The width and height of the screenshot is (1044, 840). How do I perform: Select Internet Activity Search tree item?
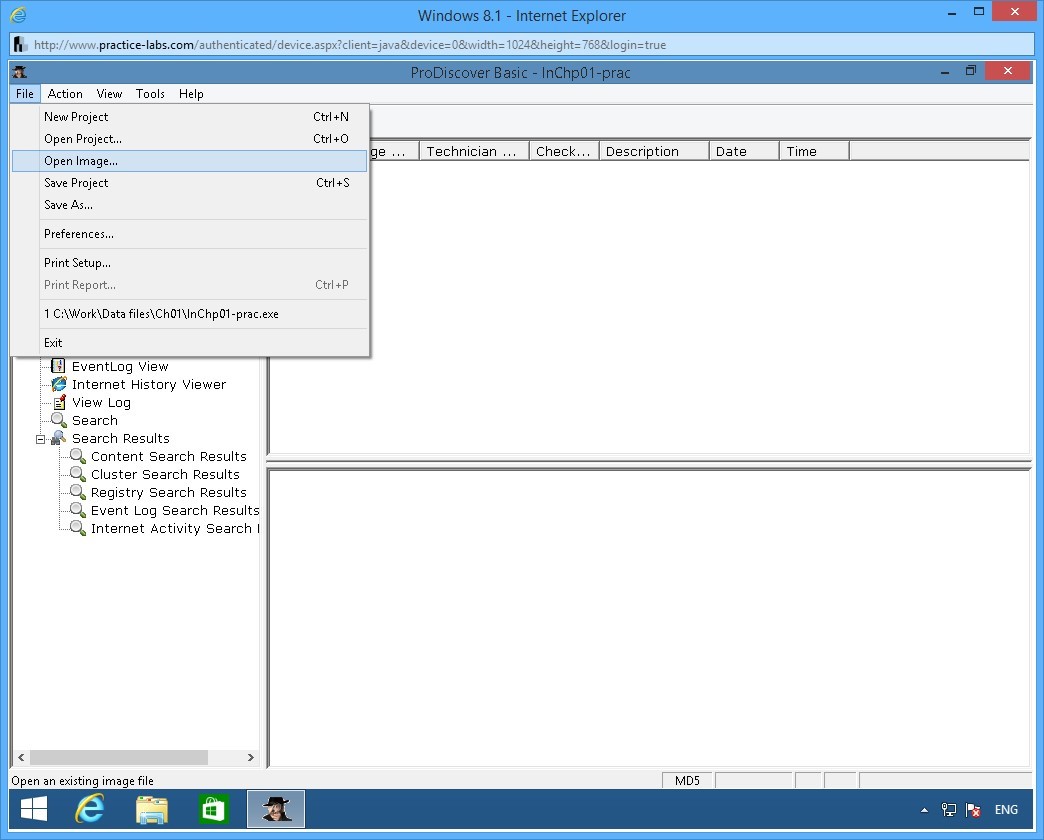pyautogui.click(x=174, y=528)
